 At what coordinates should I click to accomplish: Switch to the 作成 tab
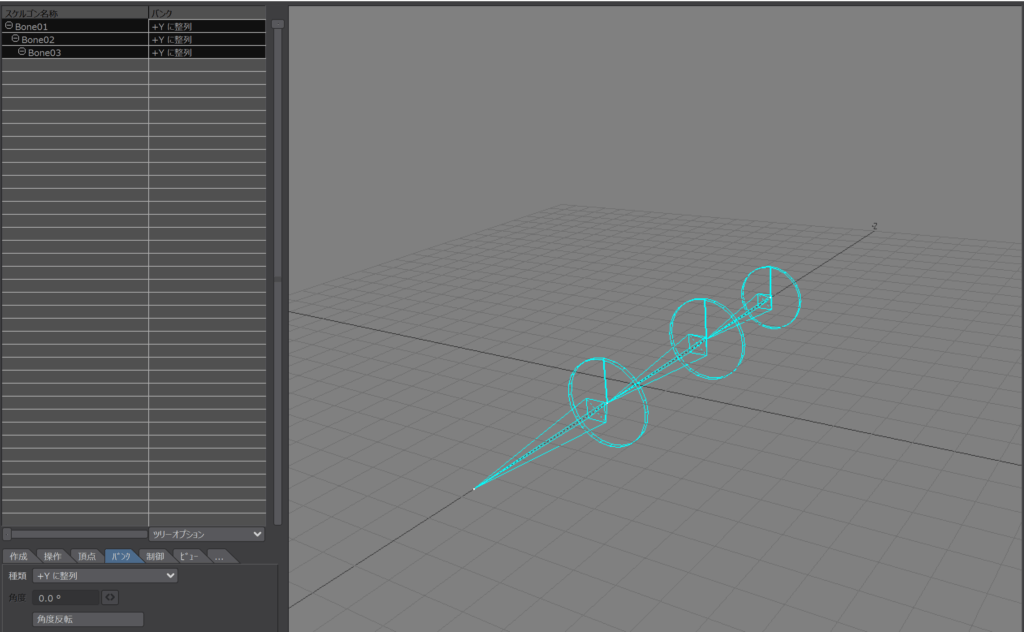pyautogui.click(x=18, y=556)
